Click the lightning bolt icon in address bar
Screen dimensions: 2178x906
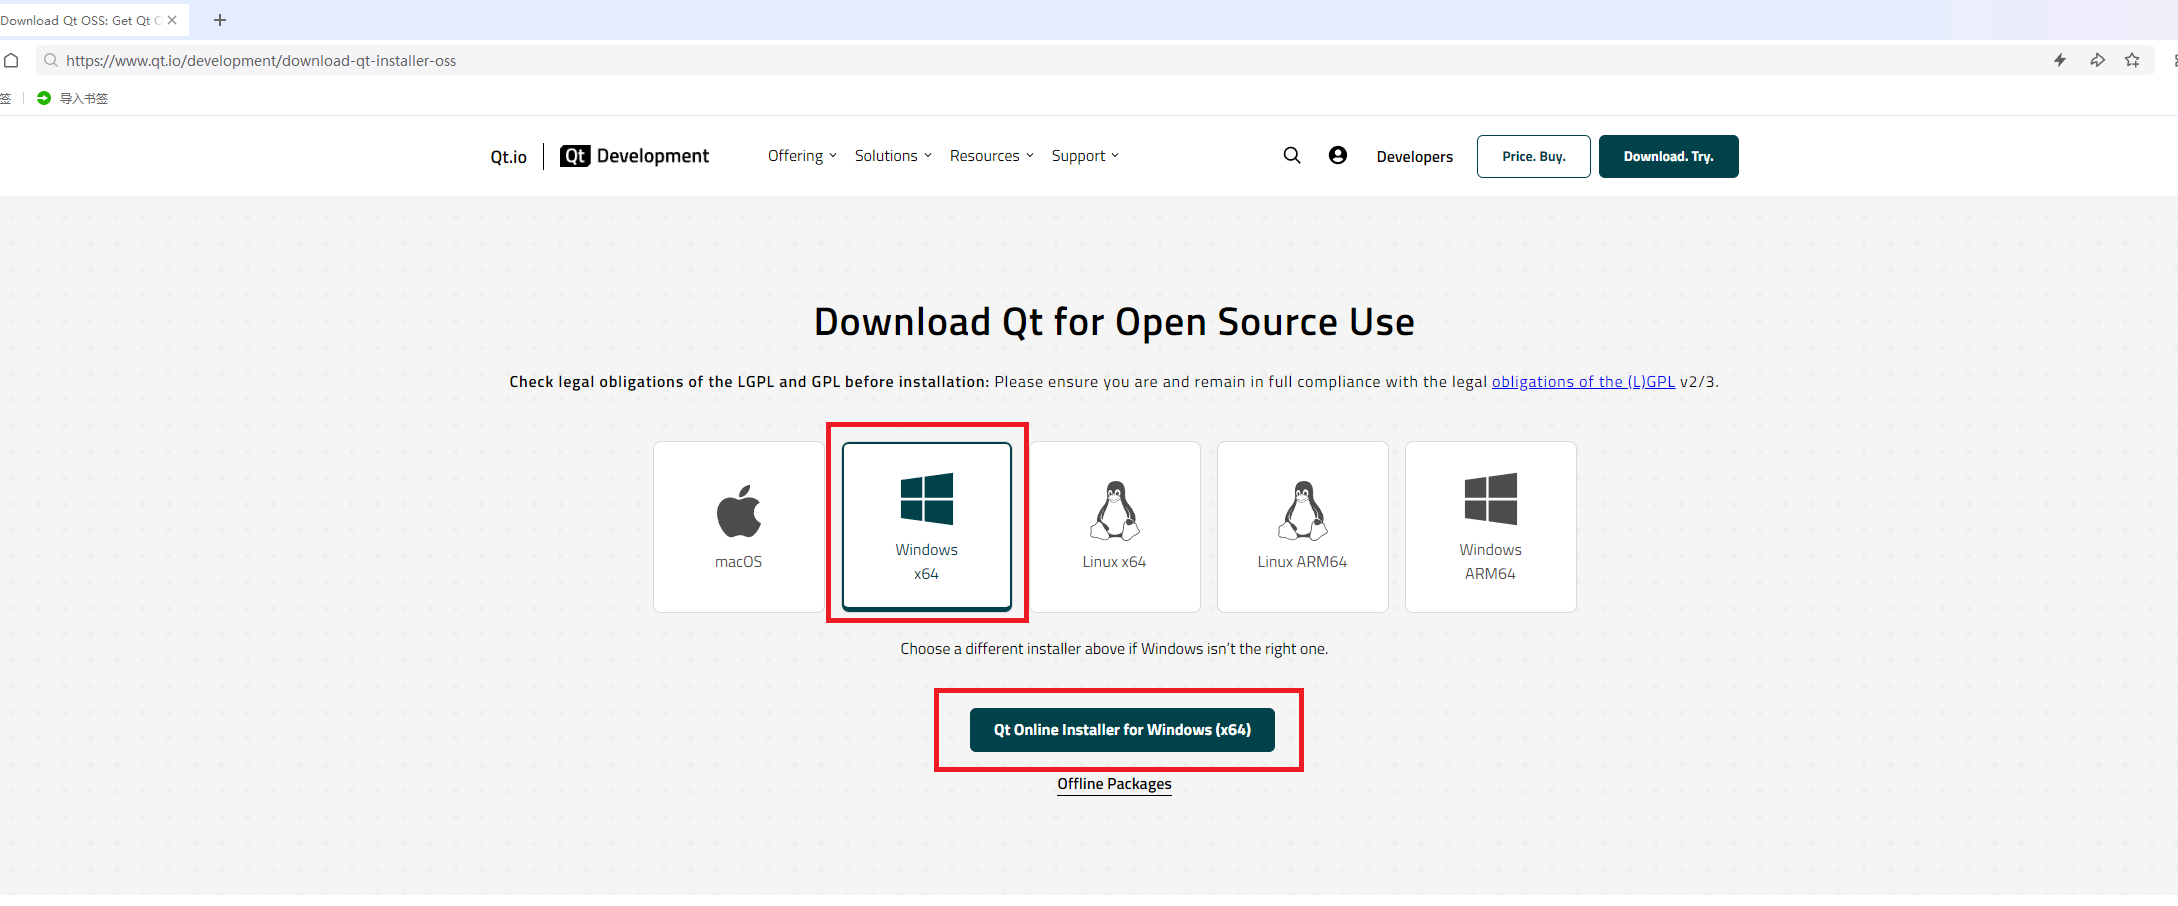click(2060, 60)
